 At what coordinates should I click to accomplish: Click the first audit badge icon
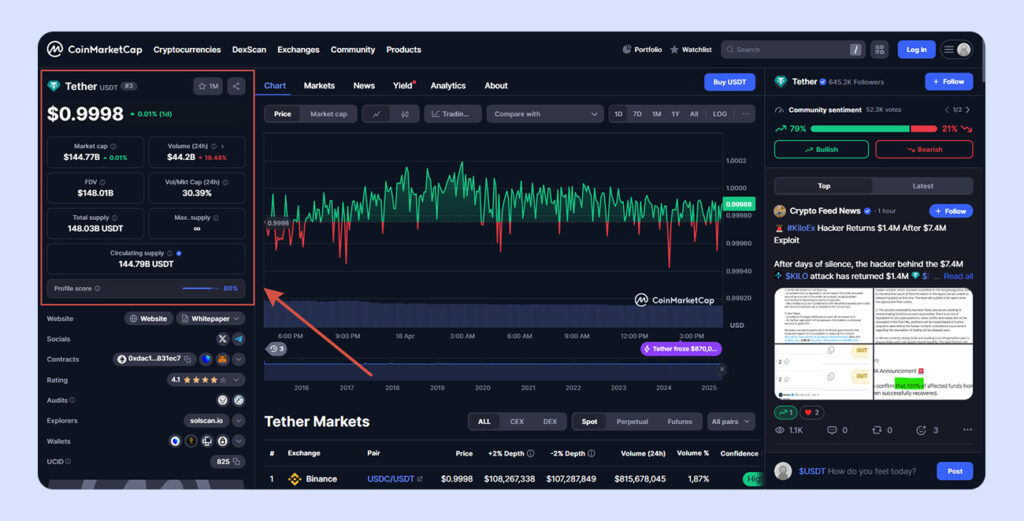223,400
